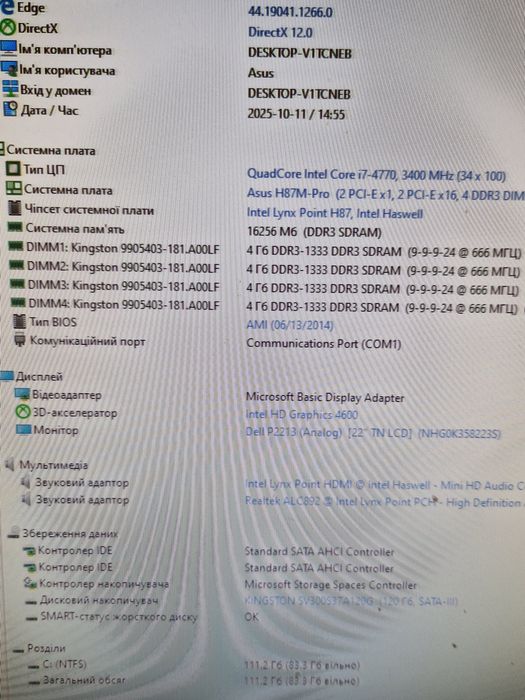Click the Загальний обсяг total size row
The width and height of the screenshot is (525, 700).
click(84, 680)
